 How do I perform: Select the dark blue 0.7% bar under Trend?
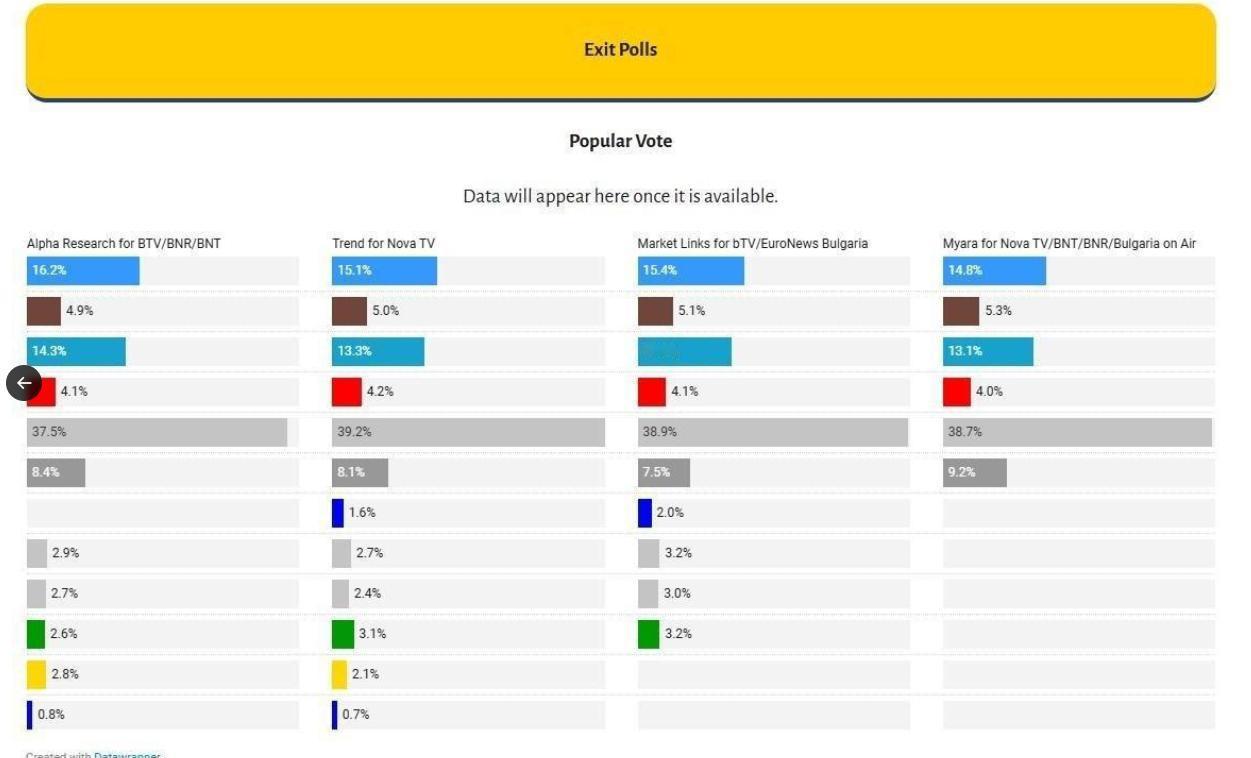(336, 714)
